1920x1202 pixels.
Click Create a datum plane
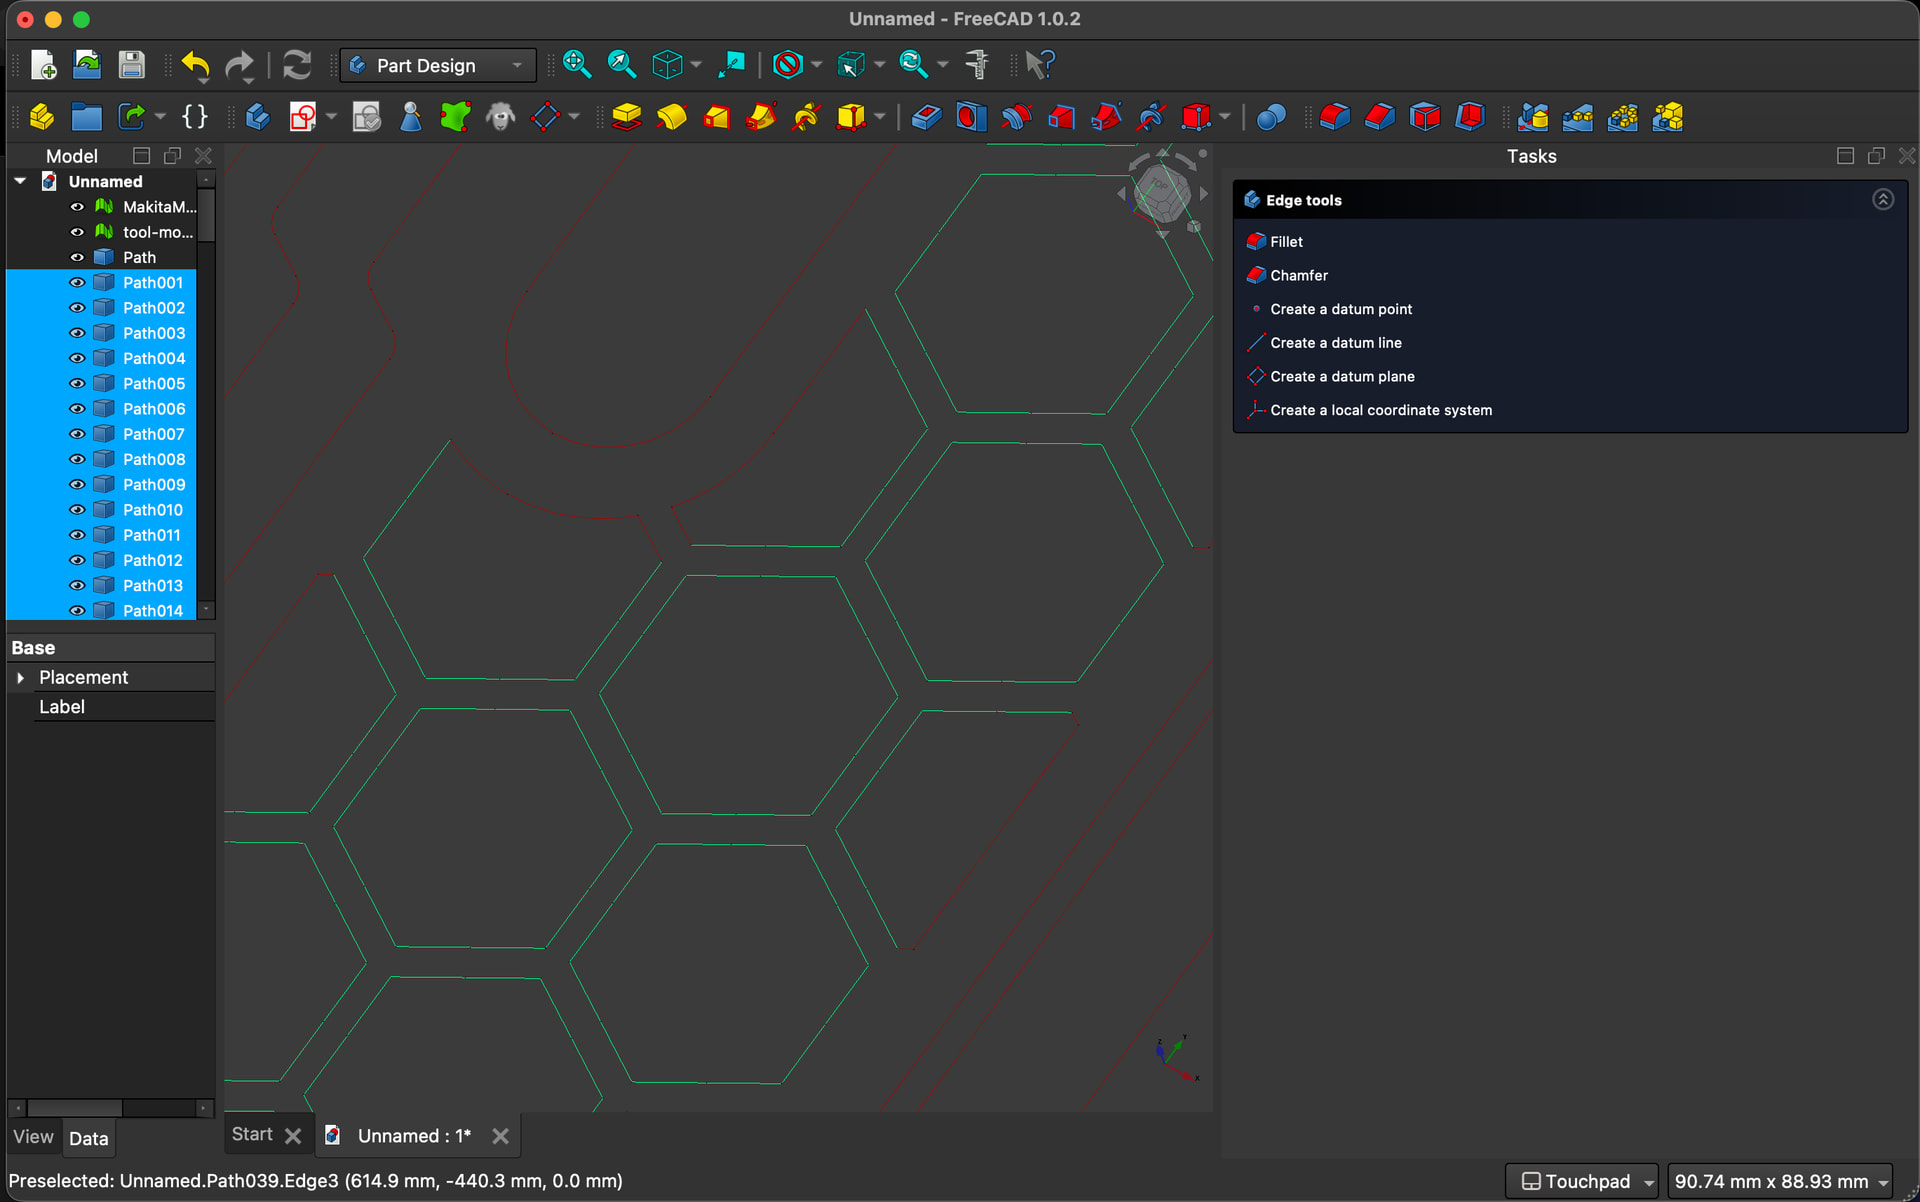[1341, 377]
